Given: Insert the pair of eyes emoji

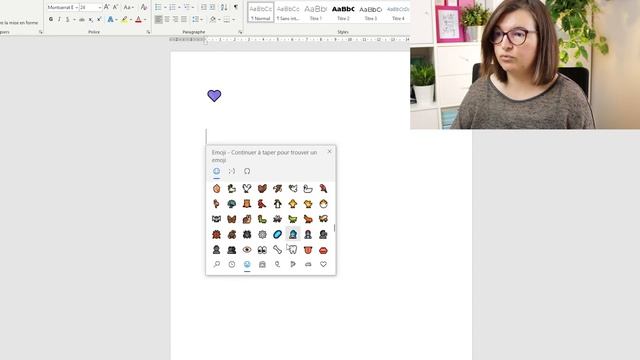Looking at the screenshot, I should click(x=262, y=249).
